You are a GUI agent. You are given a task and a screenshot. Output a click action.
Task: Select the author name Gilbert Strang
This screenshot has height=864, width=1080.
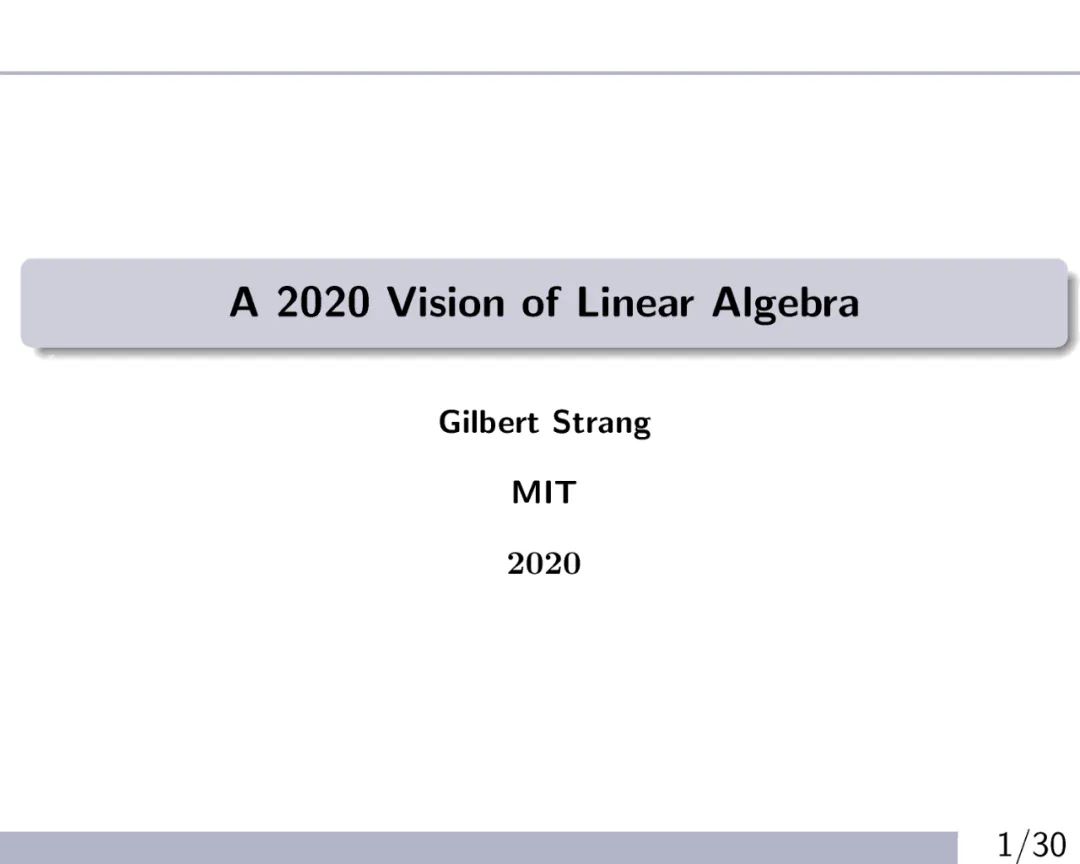pos(544,422)
